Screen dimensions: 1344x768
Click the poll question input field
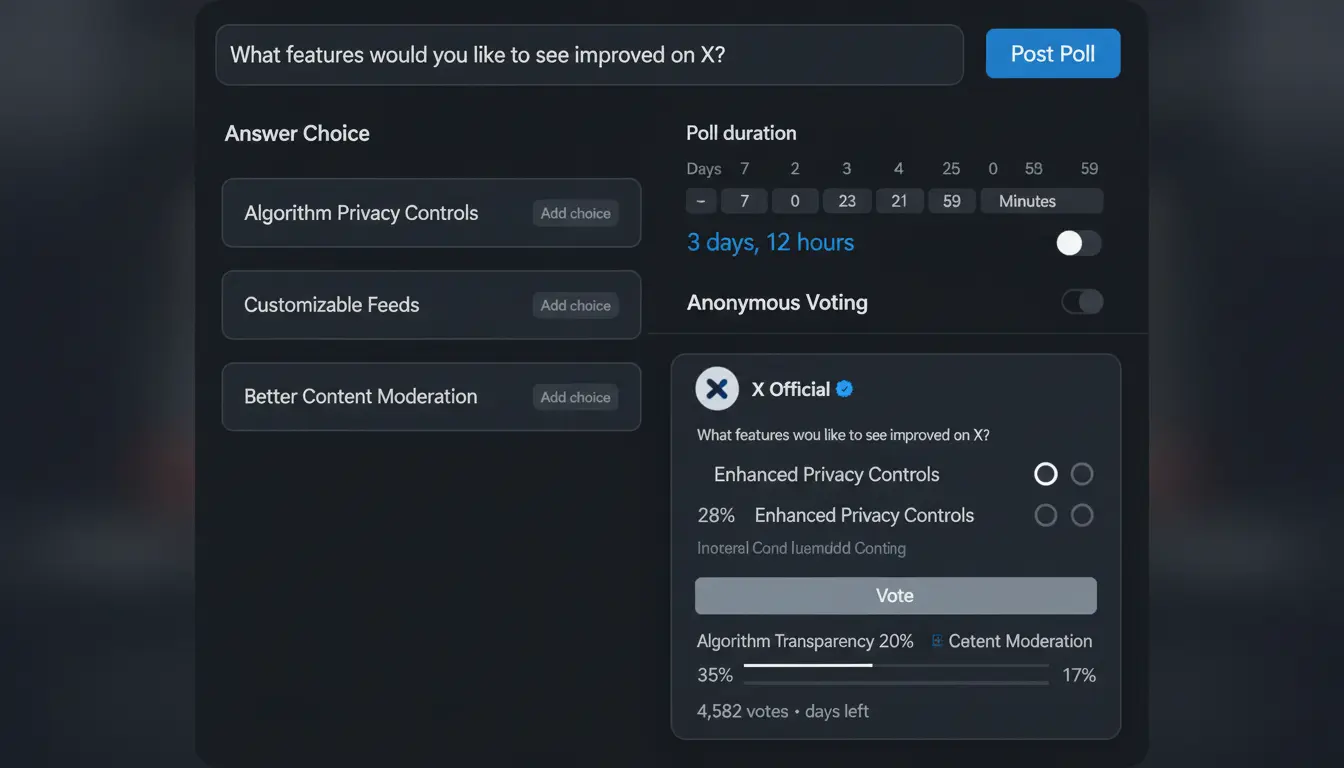point(590,55)
